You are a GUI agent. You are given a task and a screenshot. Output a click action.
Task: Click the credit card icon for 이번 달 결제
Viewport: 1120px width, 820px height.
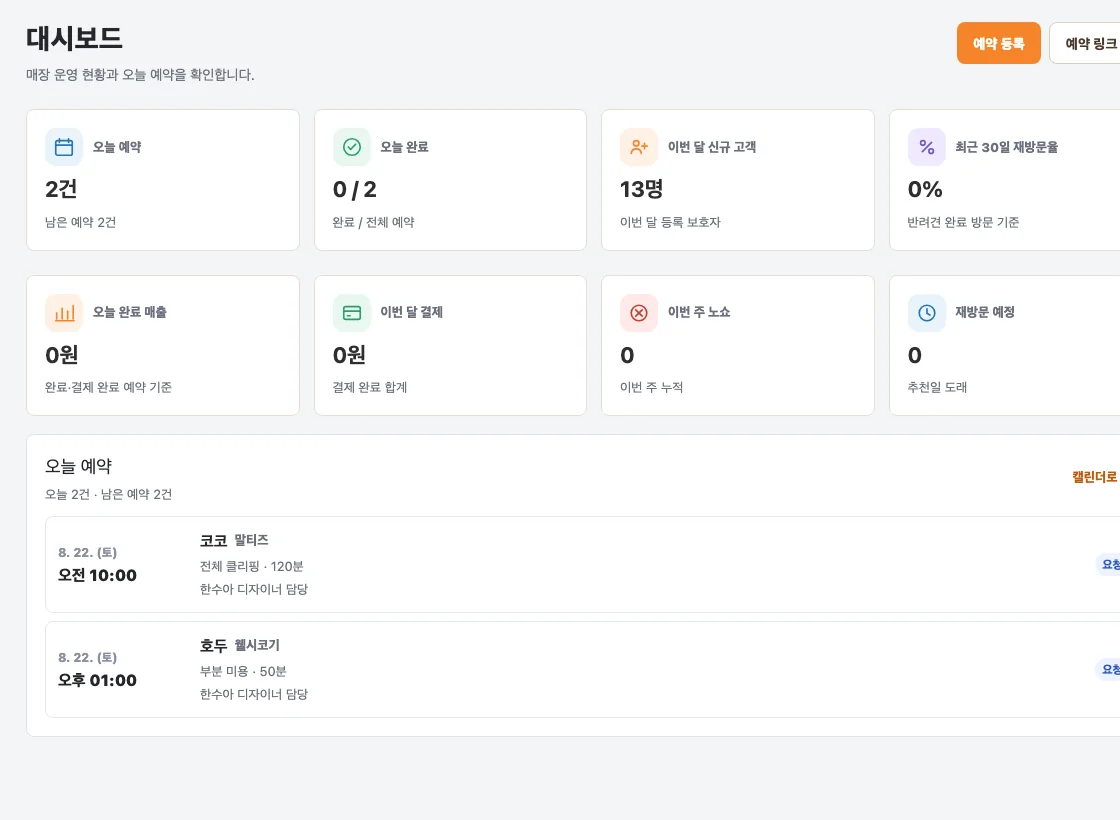tap(351, 313)
